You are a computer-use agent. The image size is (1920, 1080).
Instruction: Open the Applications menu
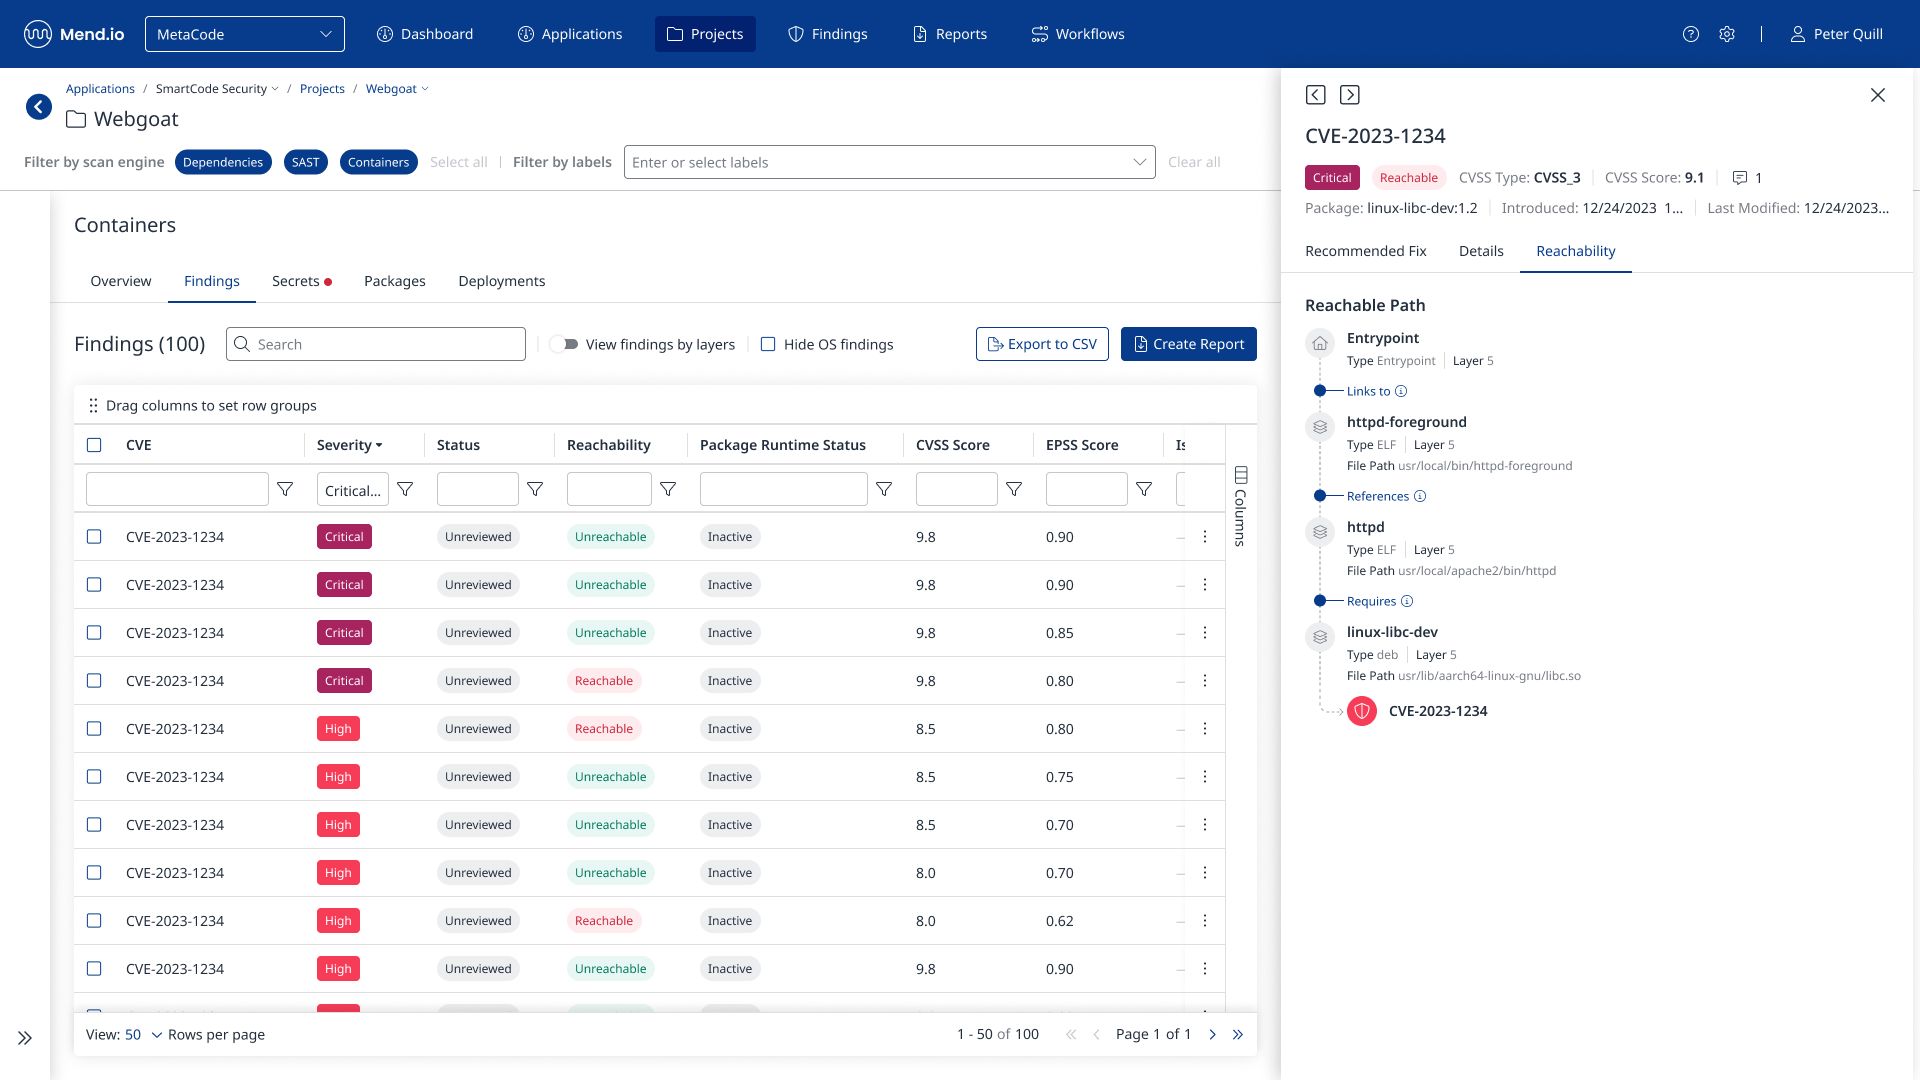[570, 34]
